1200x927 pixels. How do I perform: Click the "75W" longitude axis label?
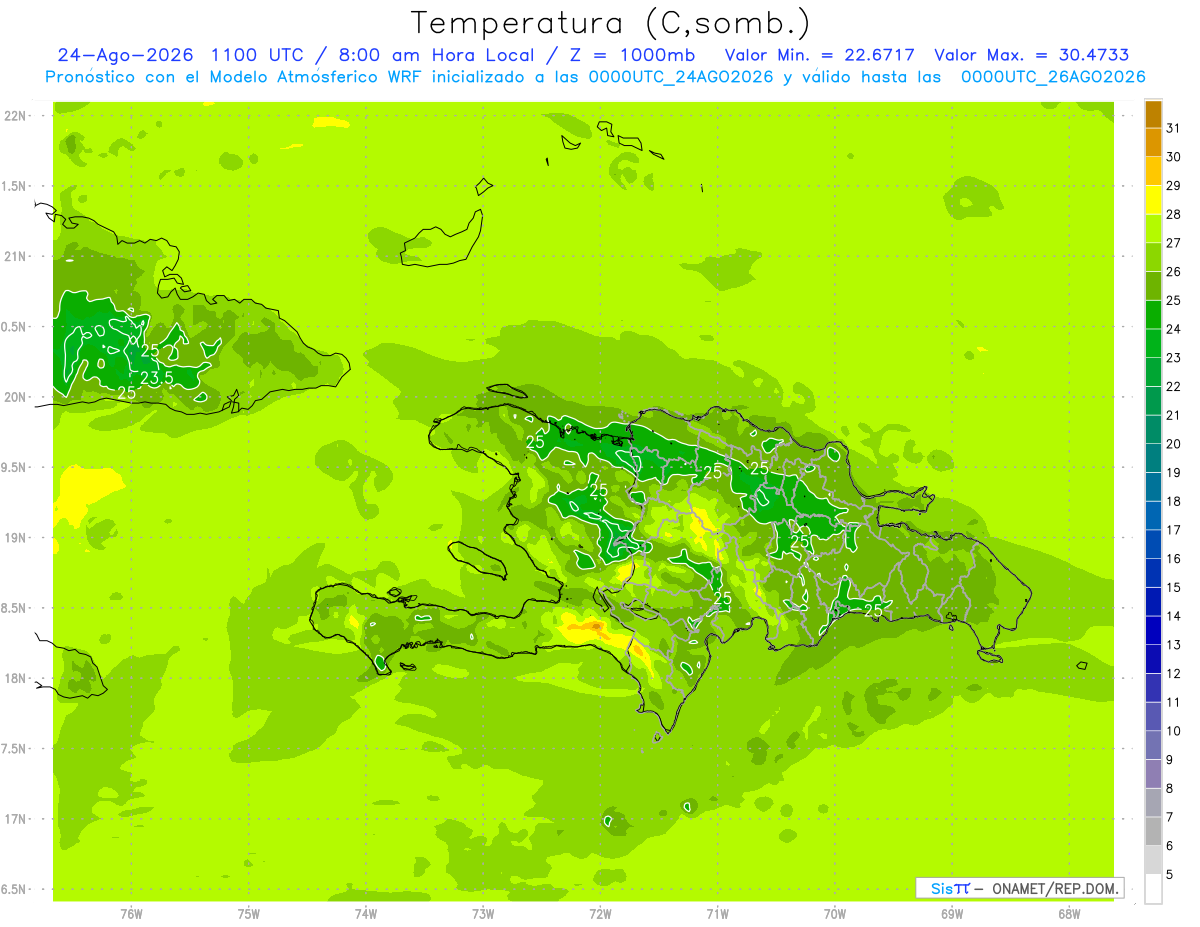[x=249, y=914]
